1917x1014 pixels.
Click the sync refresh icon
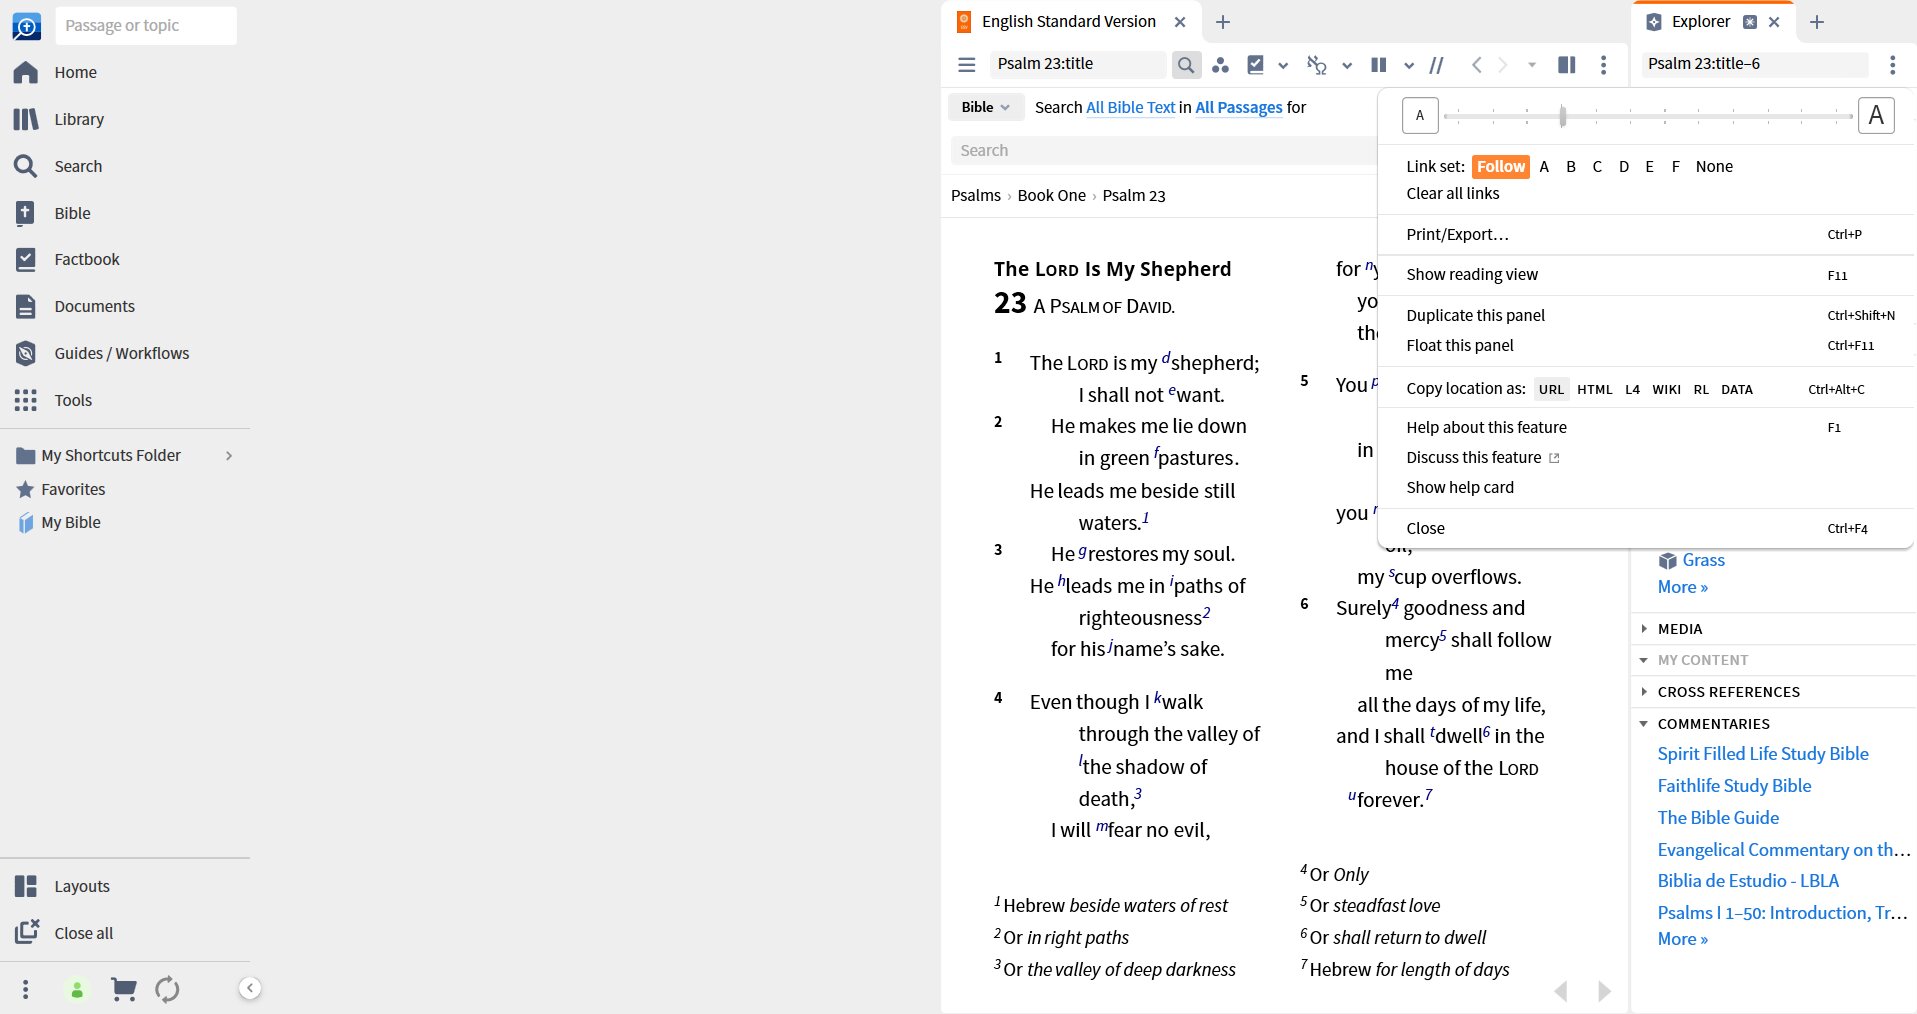tap(167, 989)
